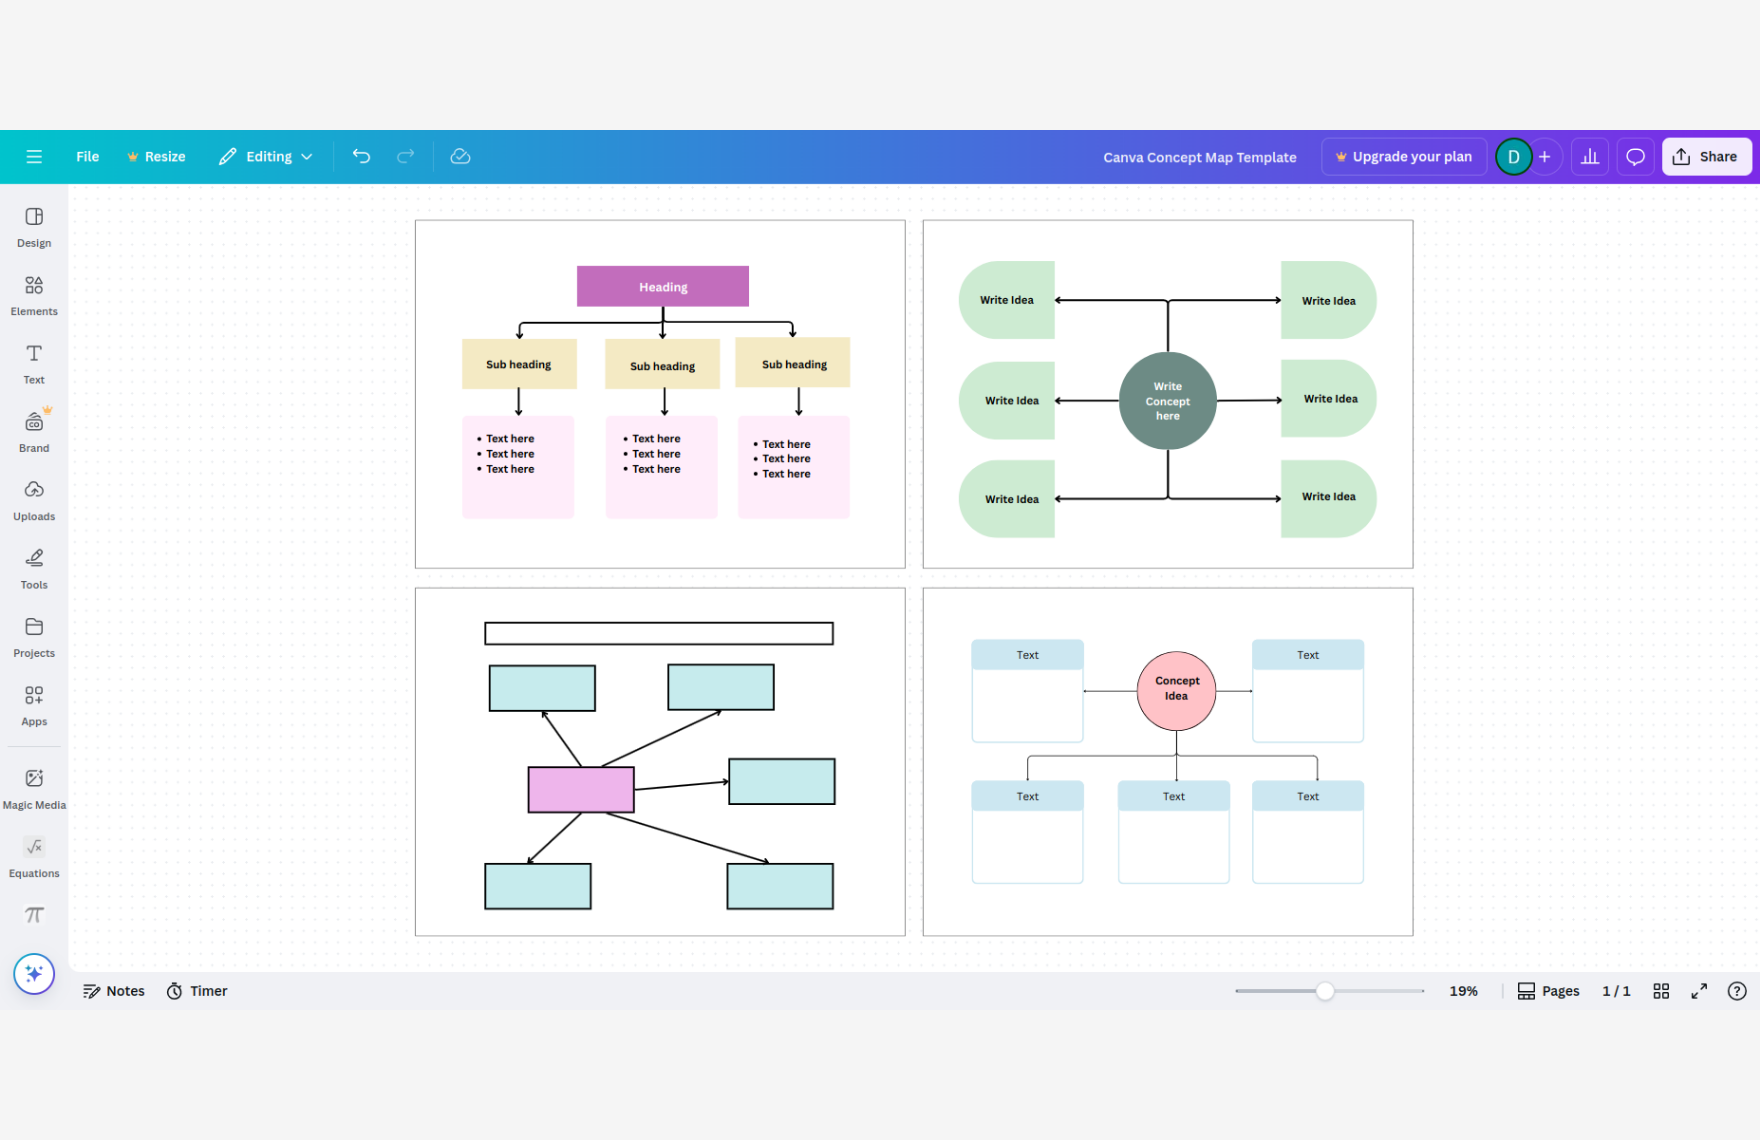Click the Share button
Image resolution: width=1760 pixels, height=1140 pixels.
(x=1706, y=157)
